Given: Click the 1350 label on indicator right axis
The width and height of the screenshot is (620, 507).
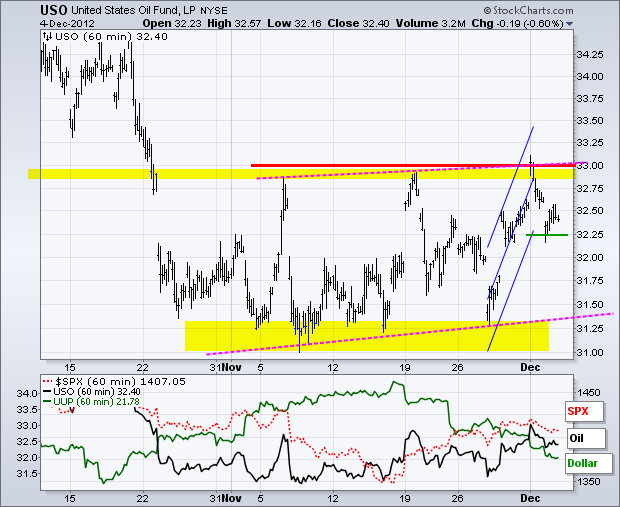Looking at the screenshot, I should click(x=589, y=482).
